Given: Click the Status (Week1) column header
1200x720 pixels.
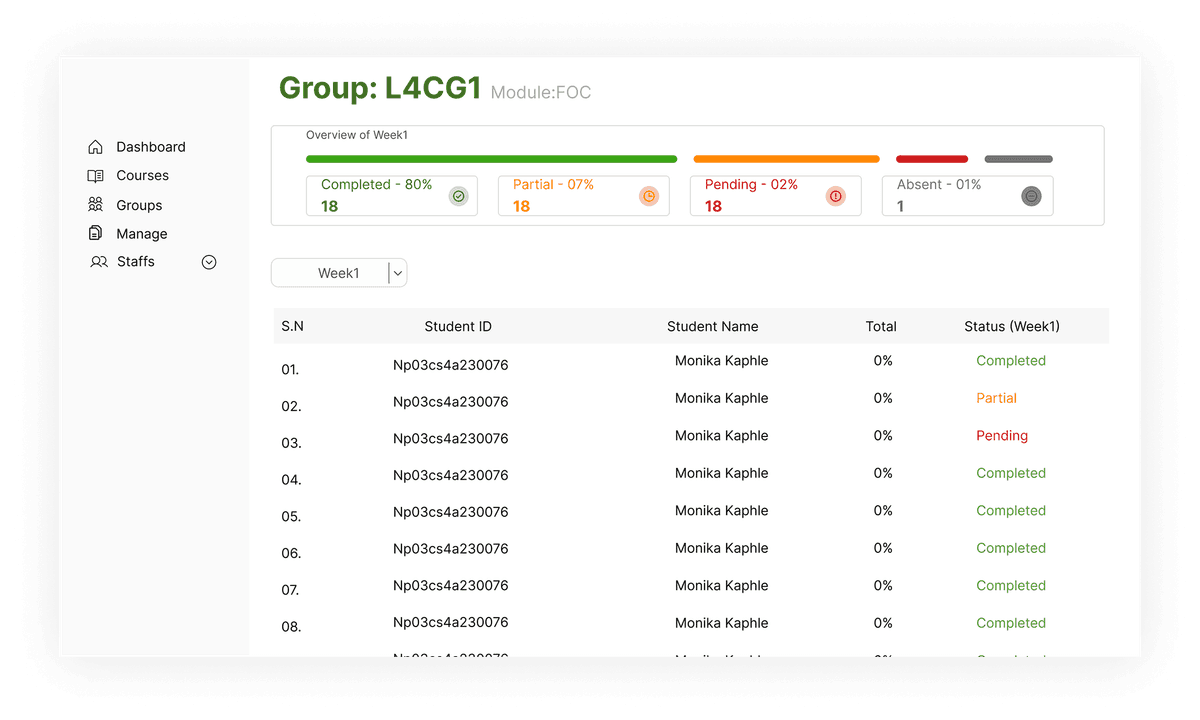Looking at the screenshot, I should (x=1011, y=326).
